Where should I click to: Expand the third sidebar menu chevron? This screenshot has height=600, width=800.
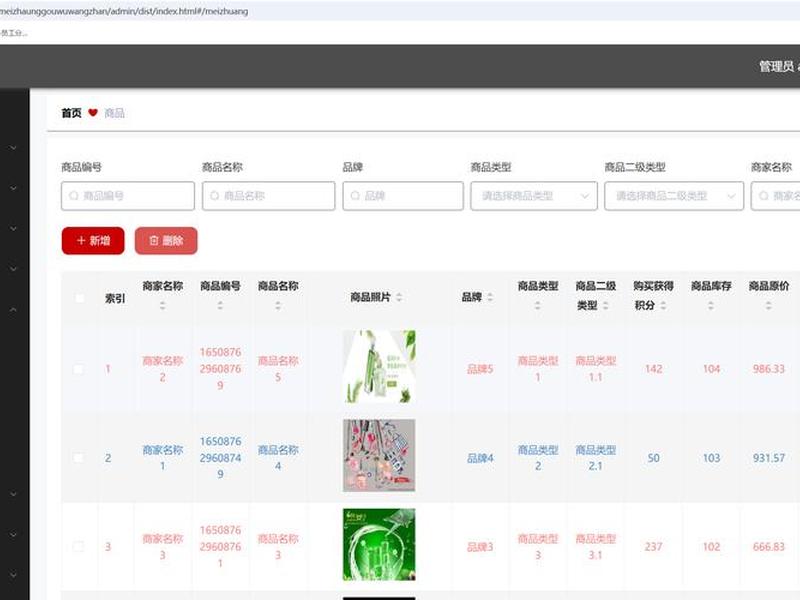coord(14,229)
